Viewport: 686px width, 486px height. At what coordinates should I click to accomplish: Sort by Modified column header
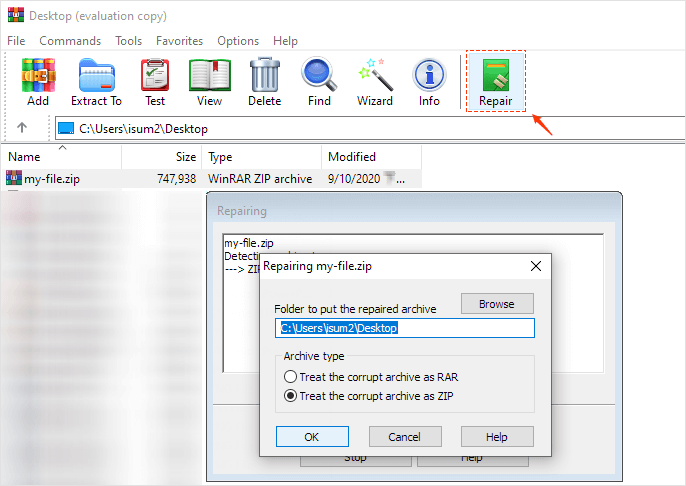[371, 157]
